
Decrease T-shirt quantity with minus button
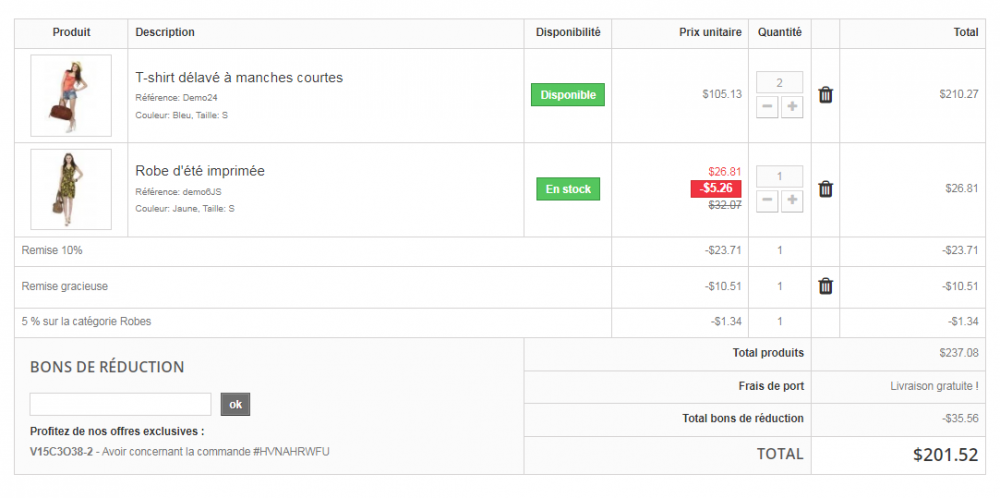[x=767, y=107]
